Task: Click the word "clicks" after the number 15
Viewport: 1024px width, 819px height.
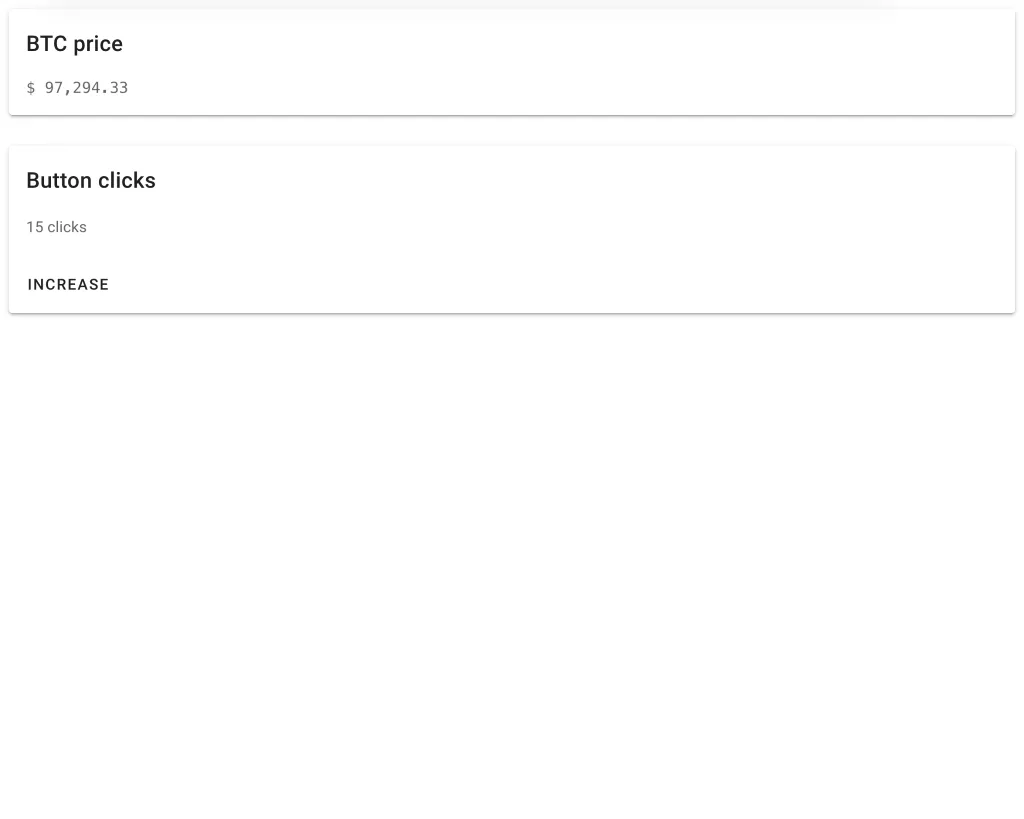Action: tap(67, 227)
